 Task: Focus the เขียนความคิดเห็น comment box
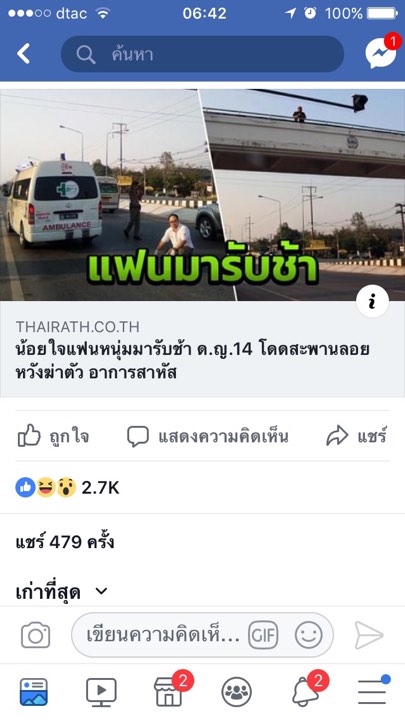[x=163, y=636]
